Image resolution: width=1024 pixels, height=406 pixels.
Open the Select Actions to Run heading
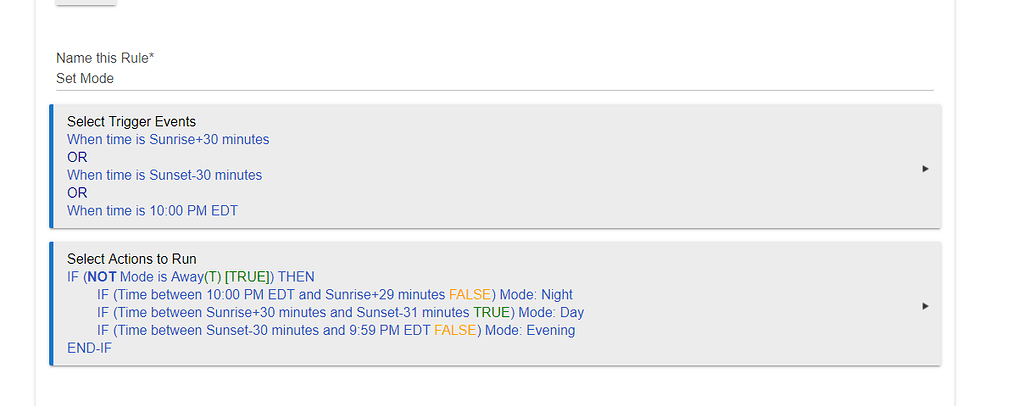pos(132,259)
